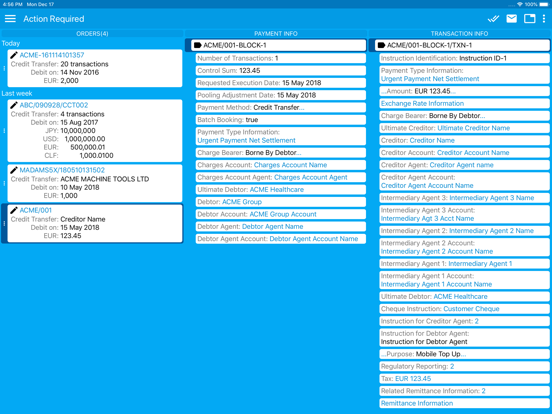Tap pencil icon on order MADAMS5X/180510131502

14,170
